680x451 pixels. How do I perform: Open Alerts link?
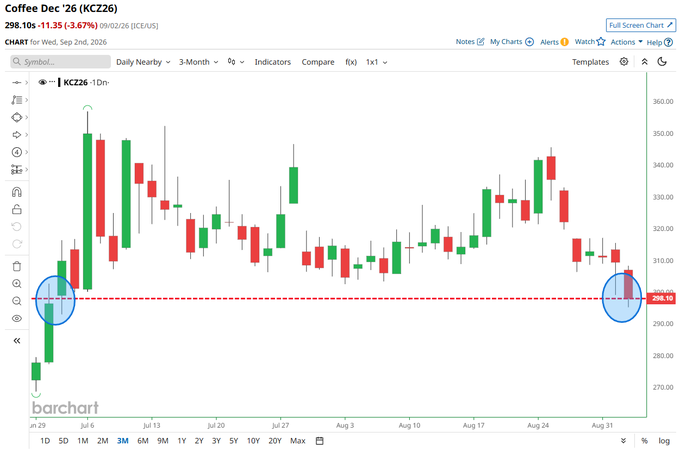pos(554,42)
